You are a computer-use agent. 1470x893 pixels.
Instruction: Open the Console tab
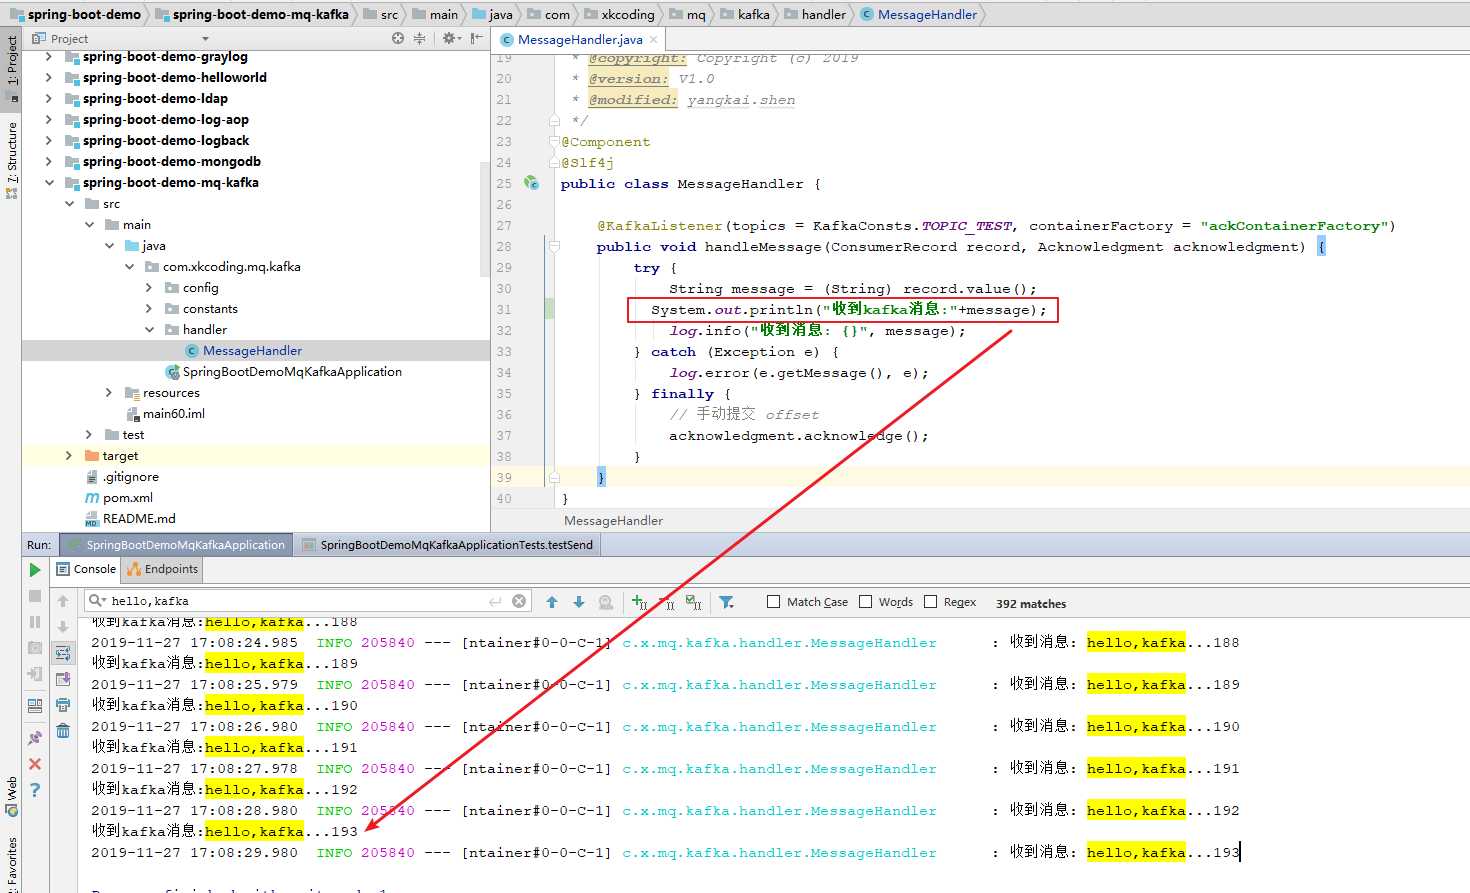pos(86,569)
